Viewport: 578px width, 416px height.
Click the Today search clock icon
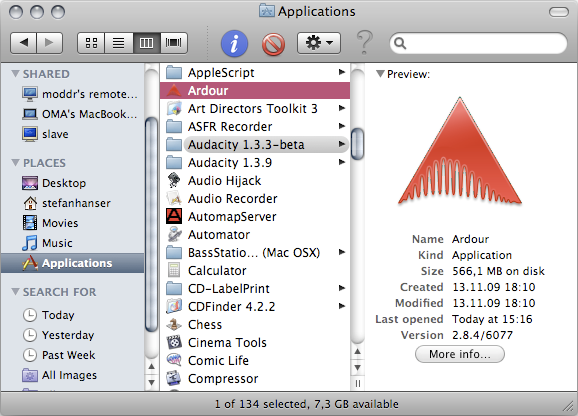[30, 315]
